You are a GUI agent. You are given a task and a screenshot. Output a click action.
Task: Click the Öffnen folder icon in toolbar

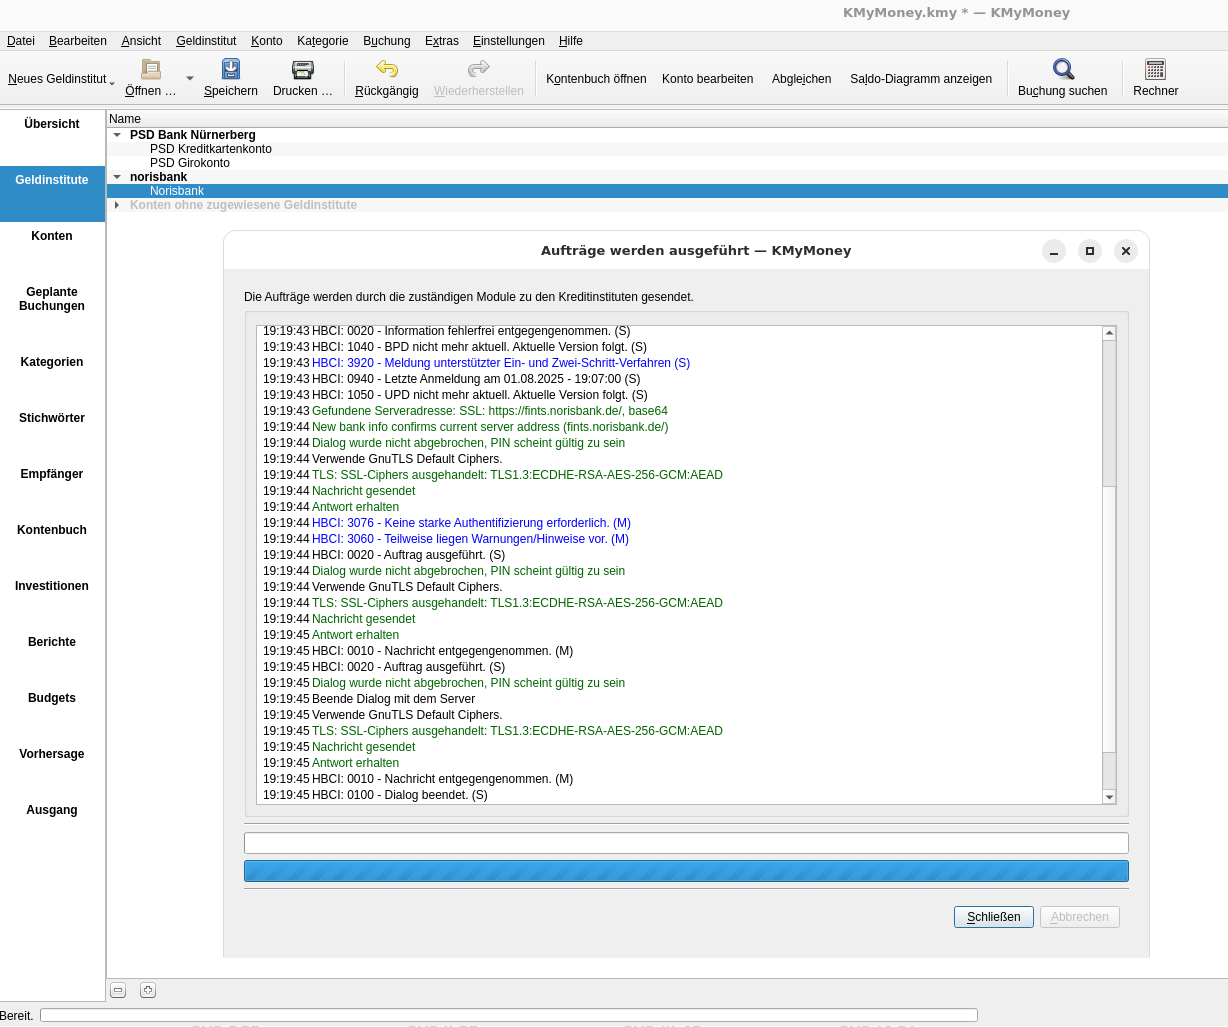point(151,69)
